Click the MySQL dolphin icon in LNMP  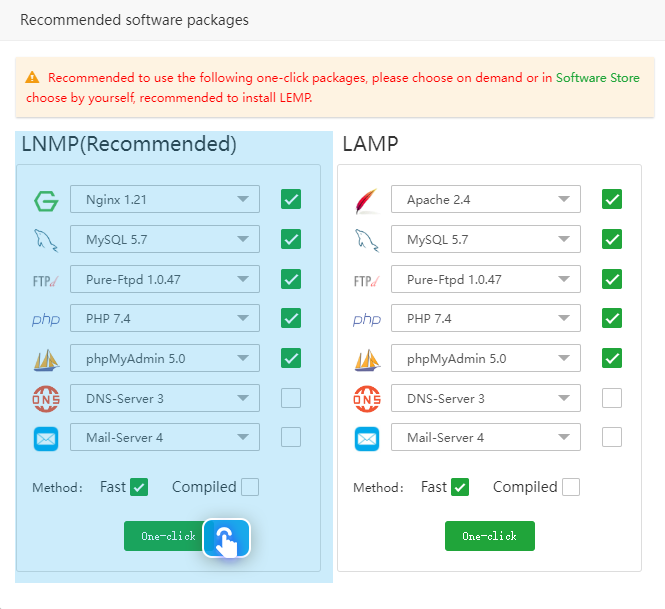pyautogui.click(x=46, y=240)
